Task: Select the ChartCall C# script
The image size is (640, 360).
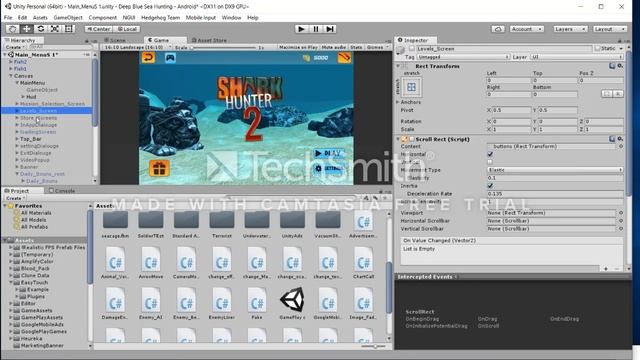Action: tap(363, 262)
